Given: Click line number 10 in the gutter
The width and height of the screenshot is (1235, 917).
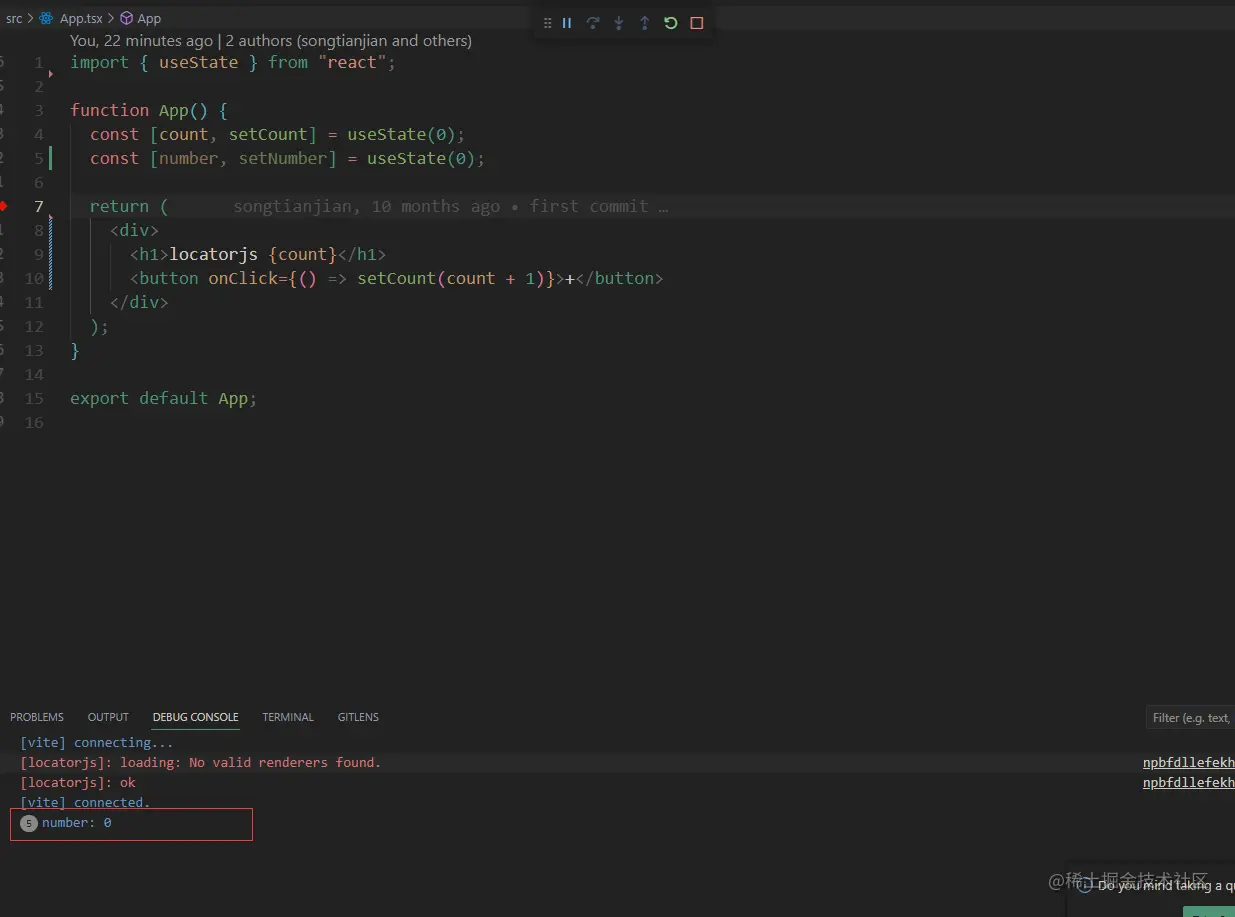Looking at the screenshot, I should [34, 278].
